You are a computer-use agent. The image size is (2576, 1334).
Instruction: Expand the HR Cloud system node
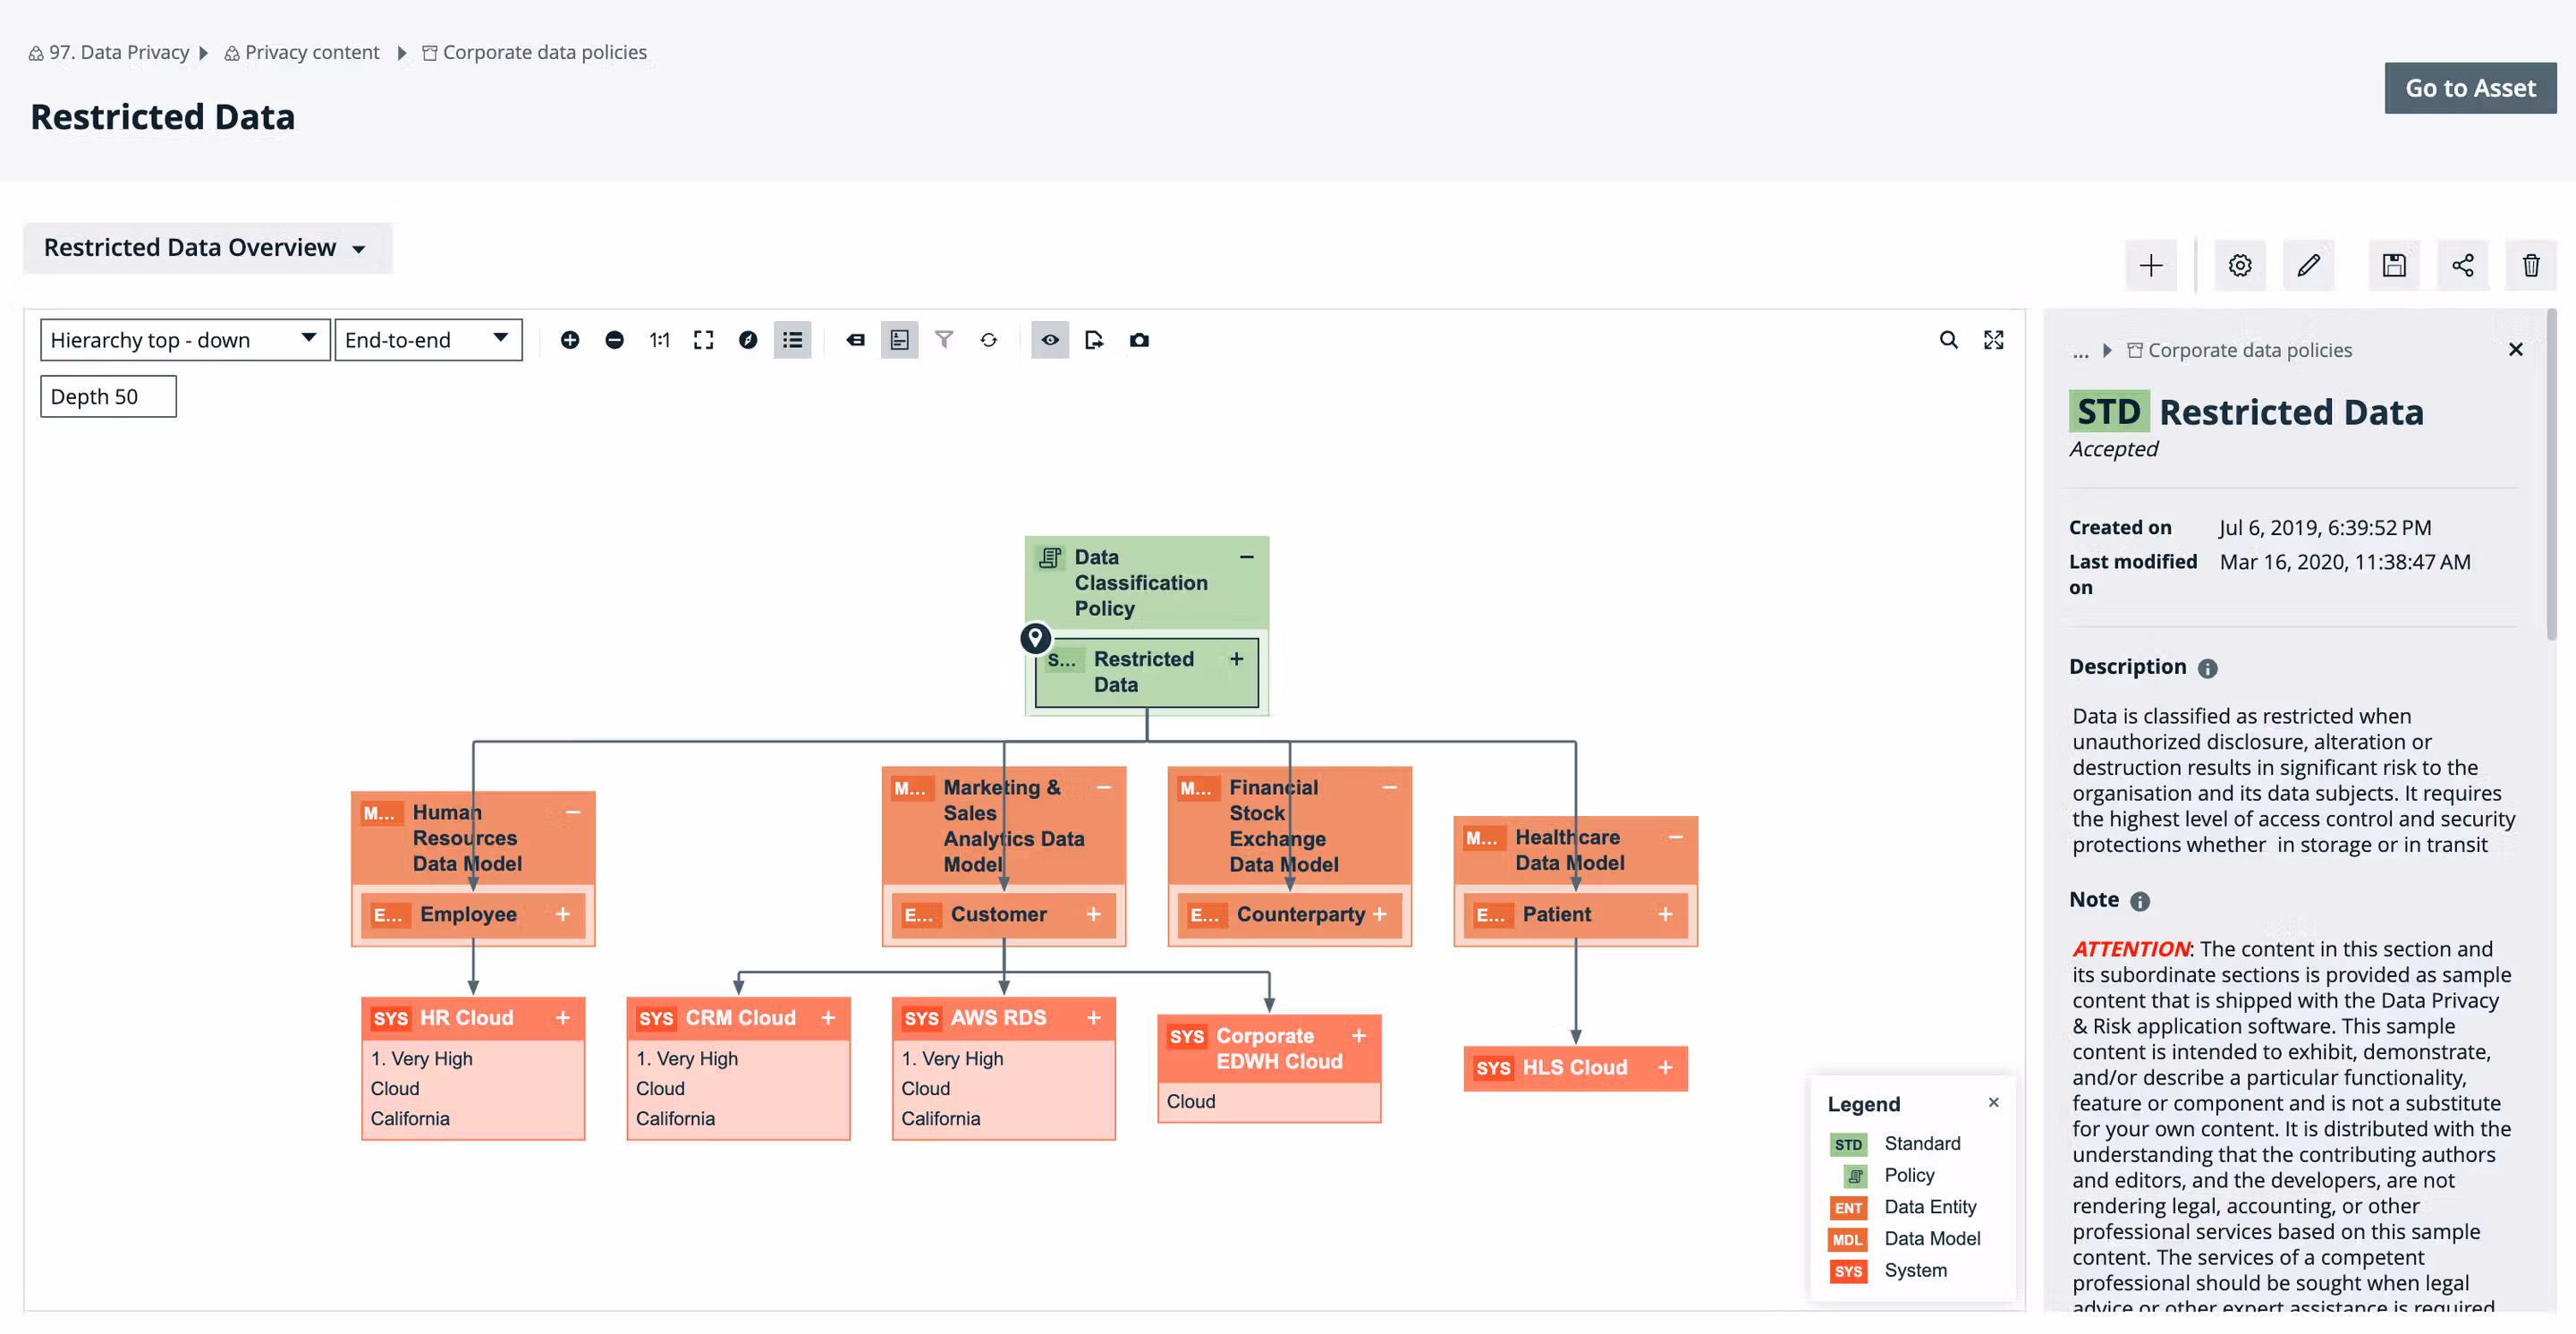563,1017
